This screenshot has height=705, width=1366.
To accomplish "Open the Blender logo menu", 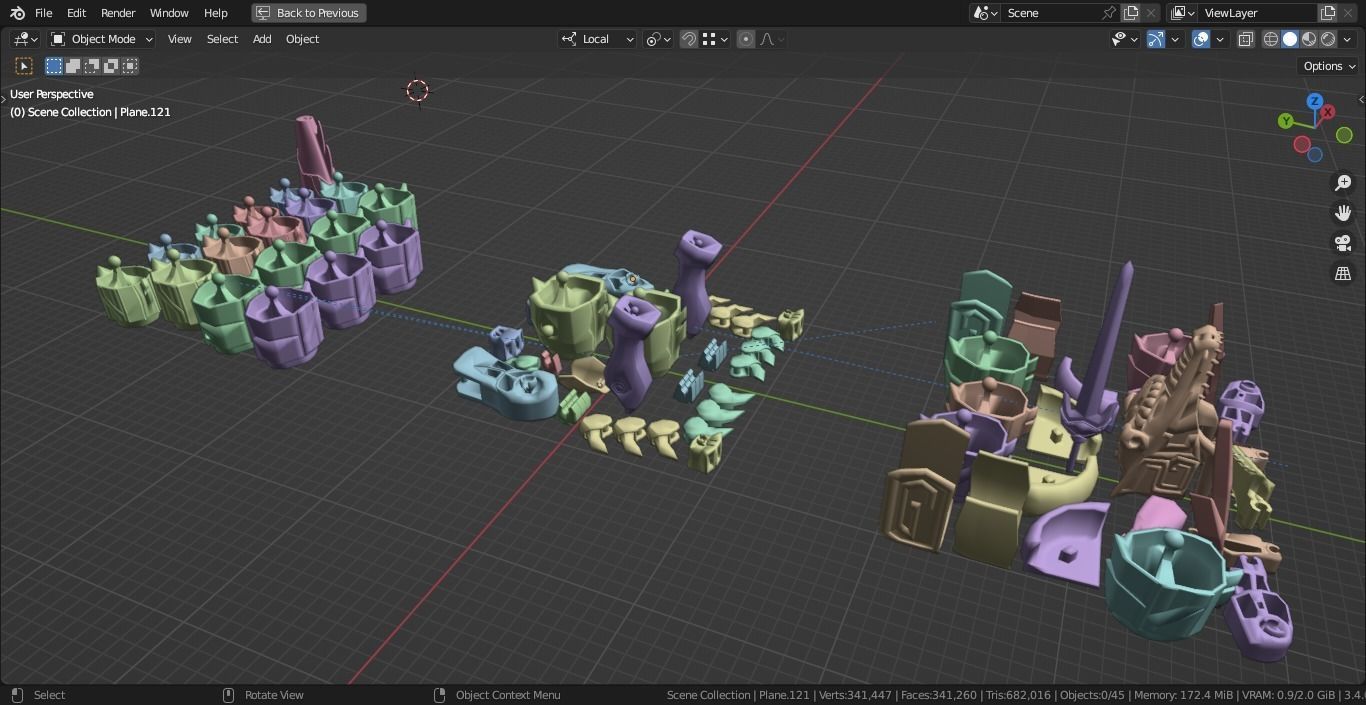I will [17, 13].
